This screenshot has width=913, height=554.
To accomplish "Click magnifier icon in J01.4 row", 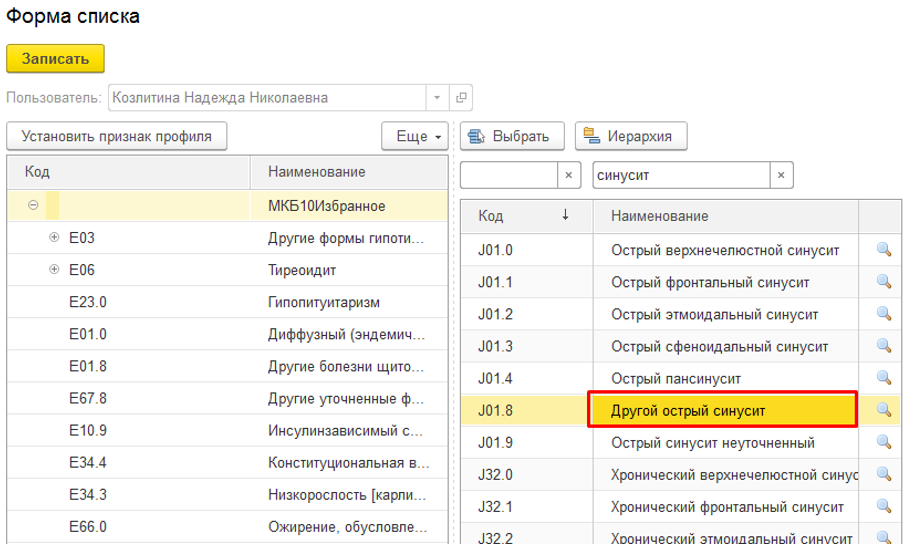I will pyautogui.click(x=883, y=378).
